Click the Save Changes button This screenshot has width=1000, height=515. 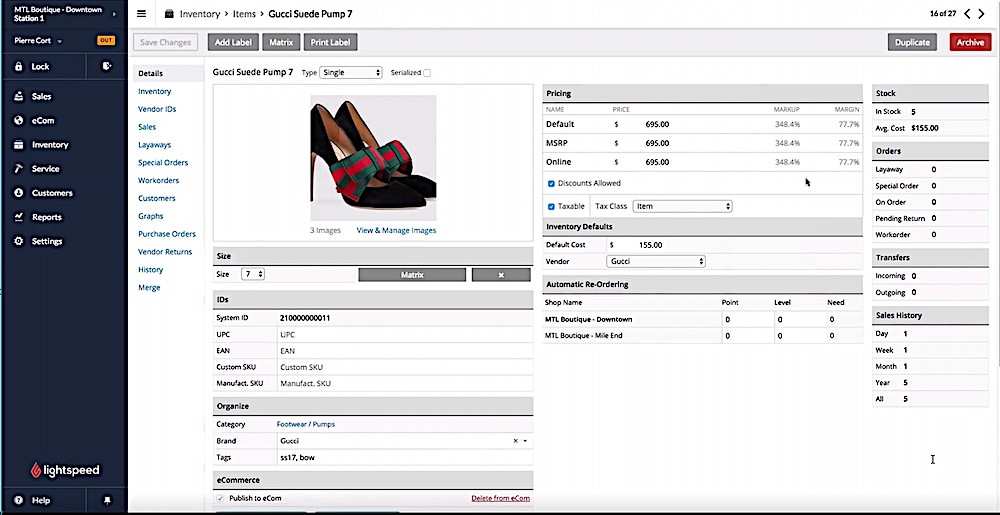click(165, 42)
